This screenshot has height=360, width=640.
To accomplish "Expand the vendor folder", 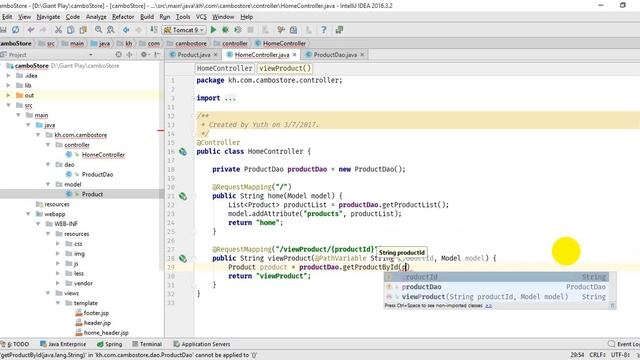I will coord(58,283).
